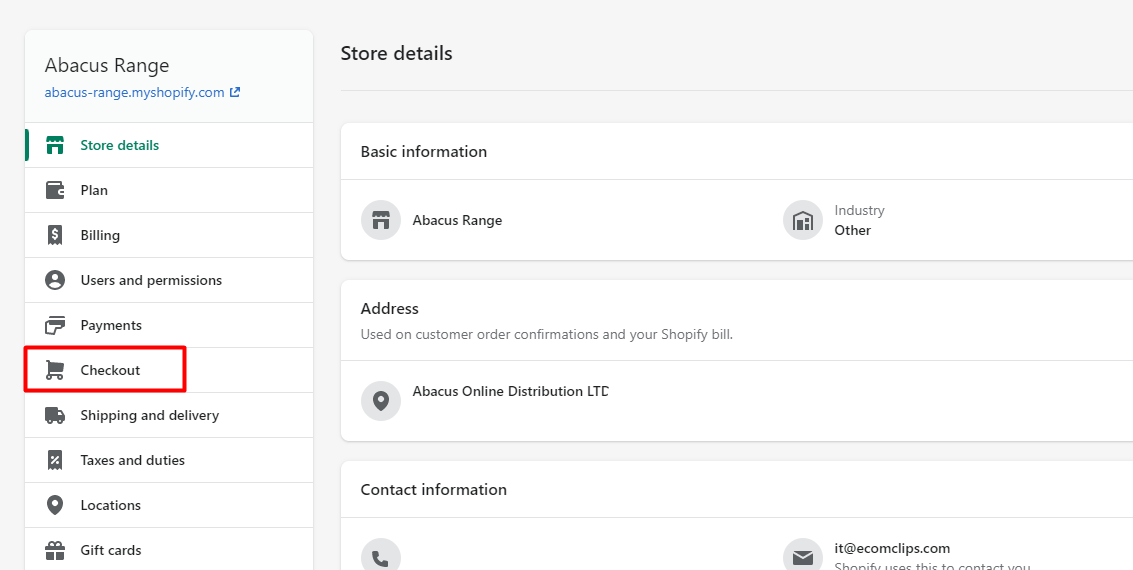
Task: Click the Taxes and duties percent icon
Action: (55, 460)
